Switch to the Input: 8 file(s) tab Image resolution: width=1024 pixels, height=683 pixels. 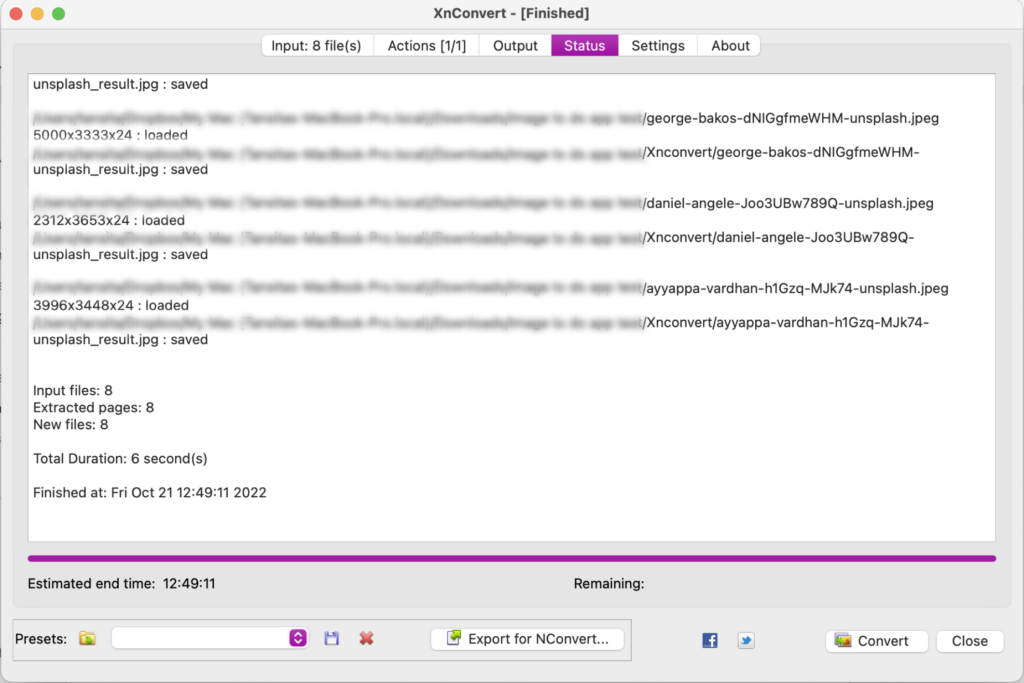pos(317,46)
